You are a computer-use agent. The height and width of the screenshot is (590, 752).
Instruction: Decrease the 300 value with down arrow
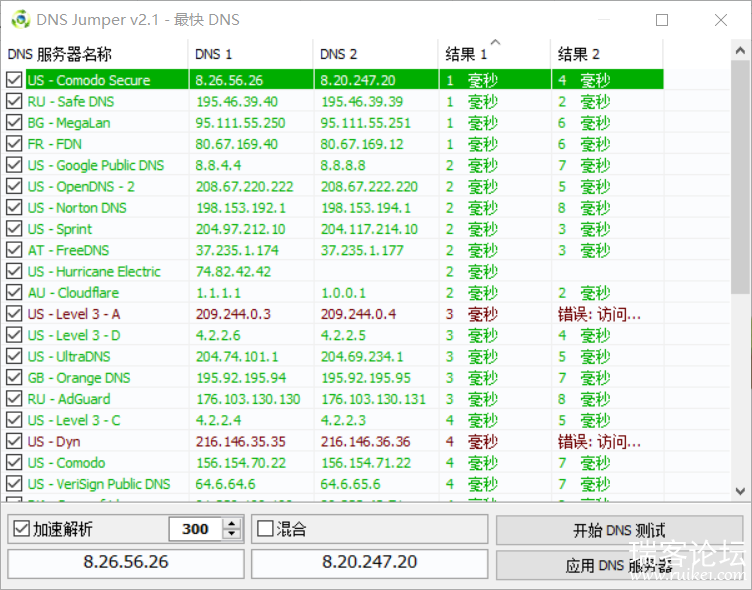click(x=232, y=534)
